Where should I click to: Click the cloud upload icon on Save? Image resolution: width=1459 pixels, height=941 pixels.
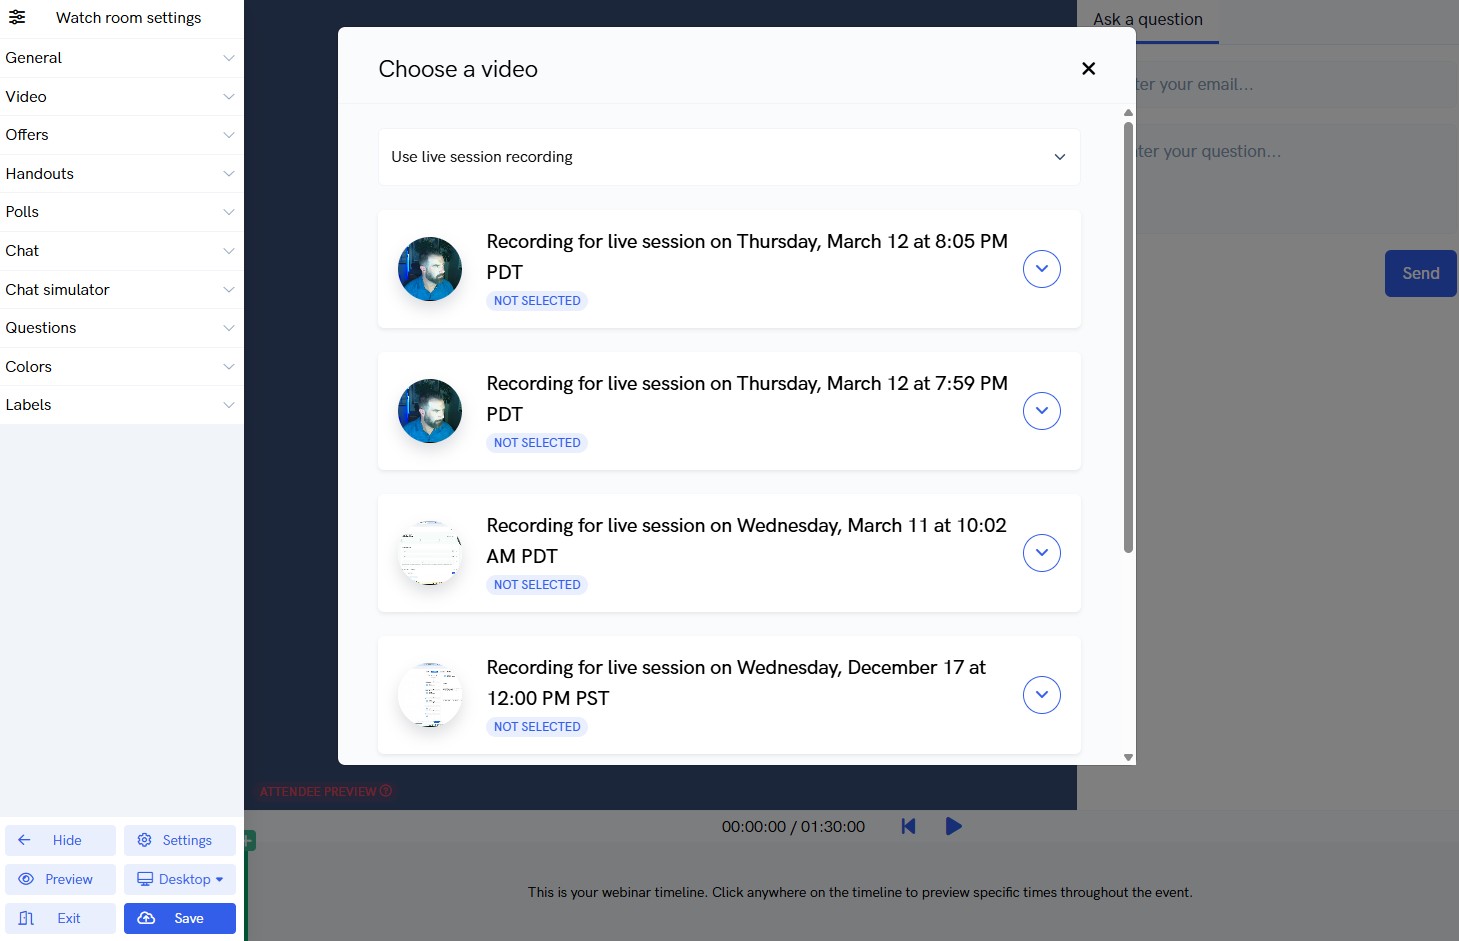click(x=146, y=918)
